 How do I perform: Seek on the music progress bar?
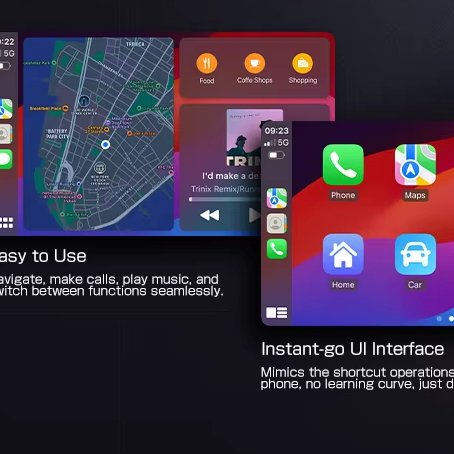click(225, 199)
